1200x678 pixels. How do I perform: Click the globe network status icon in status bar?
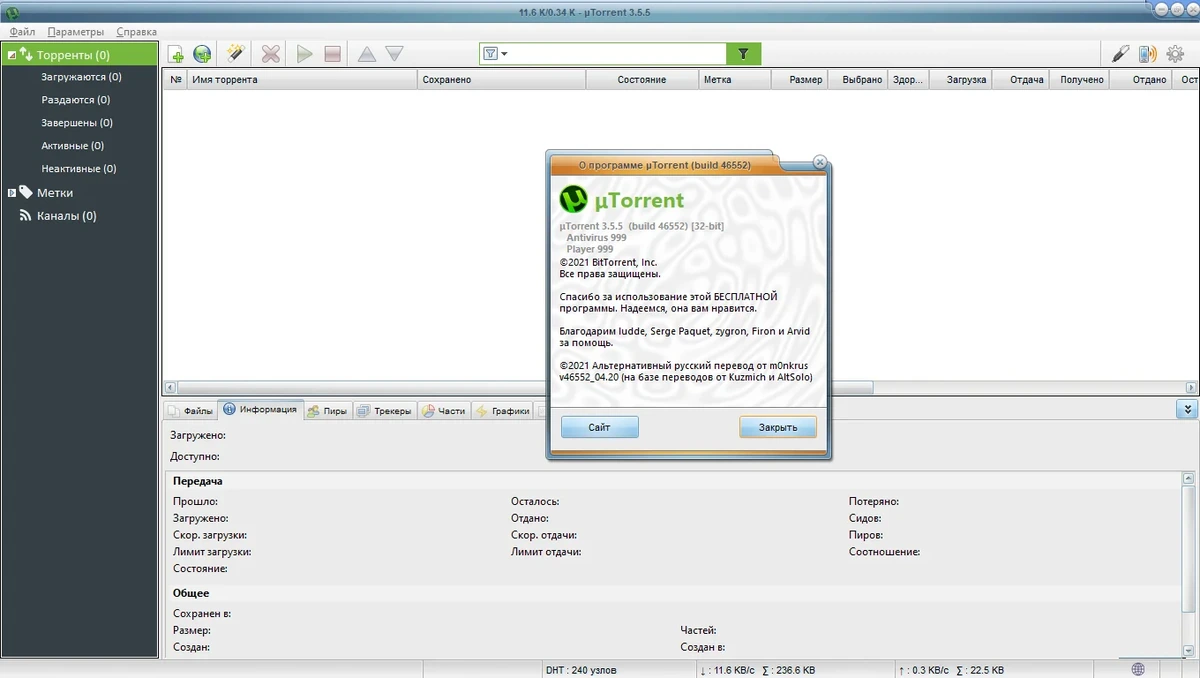point(1138,669)
